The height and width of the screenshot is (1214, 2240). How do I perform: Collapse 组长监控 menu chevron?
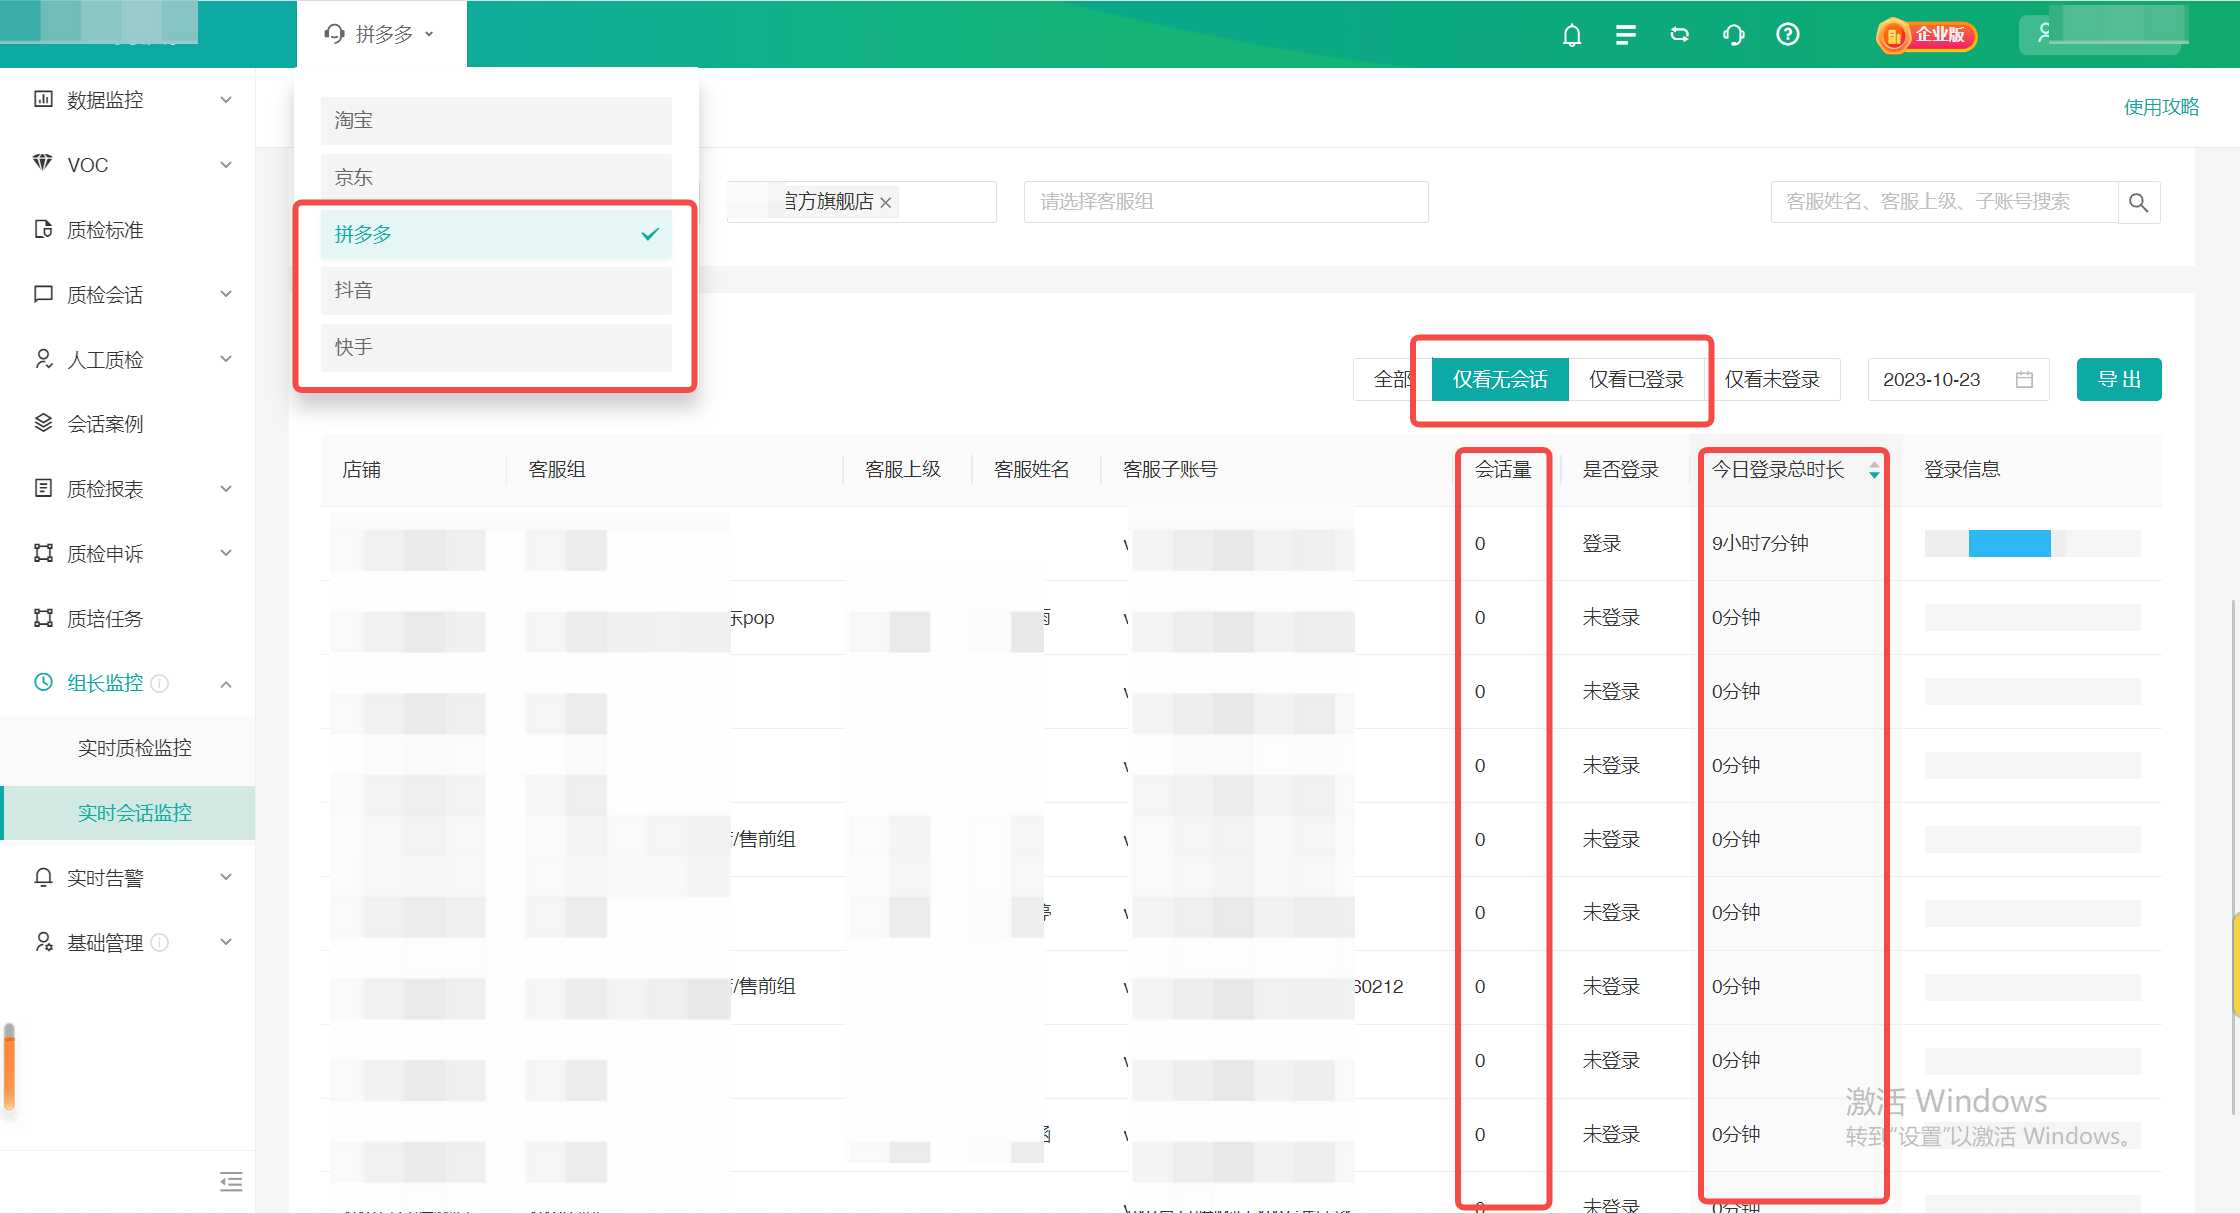pyautogui.click(x=226, y=685)
